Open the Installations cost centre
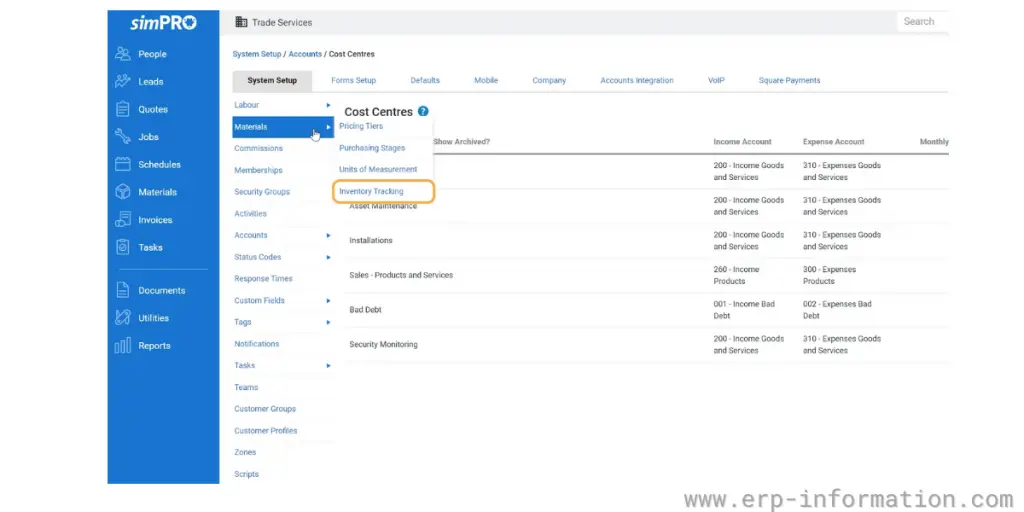Screen dimensions: 1024x512 pos(371,241)
